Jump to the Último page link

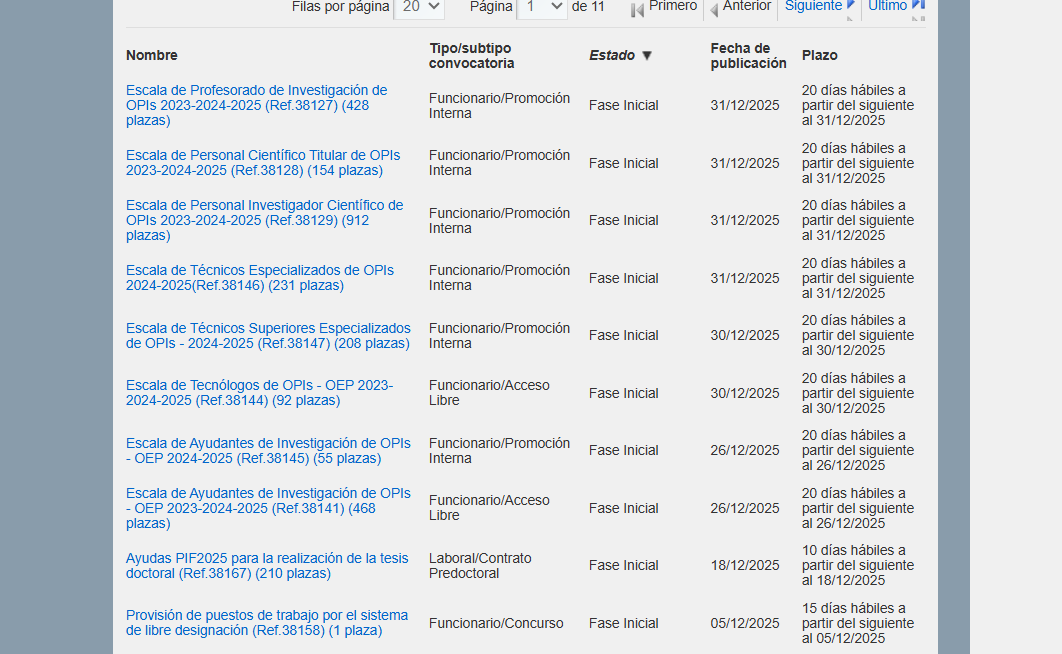tap(887, 6)
